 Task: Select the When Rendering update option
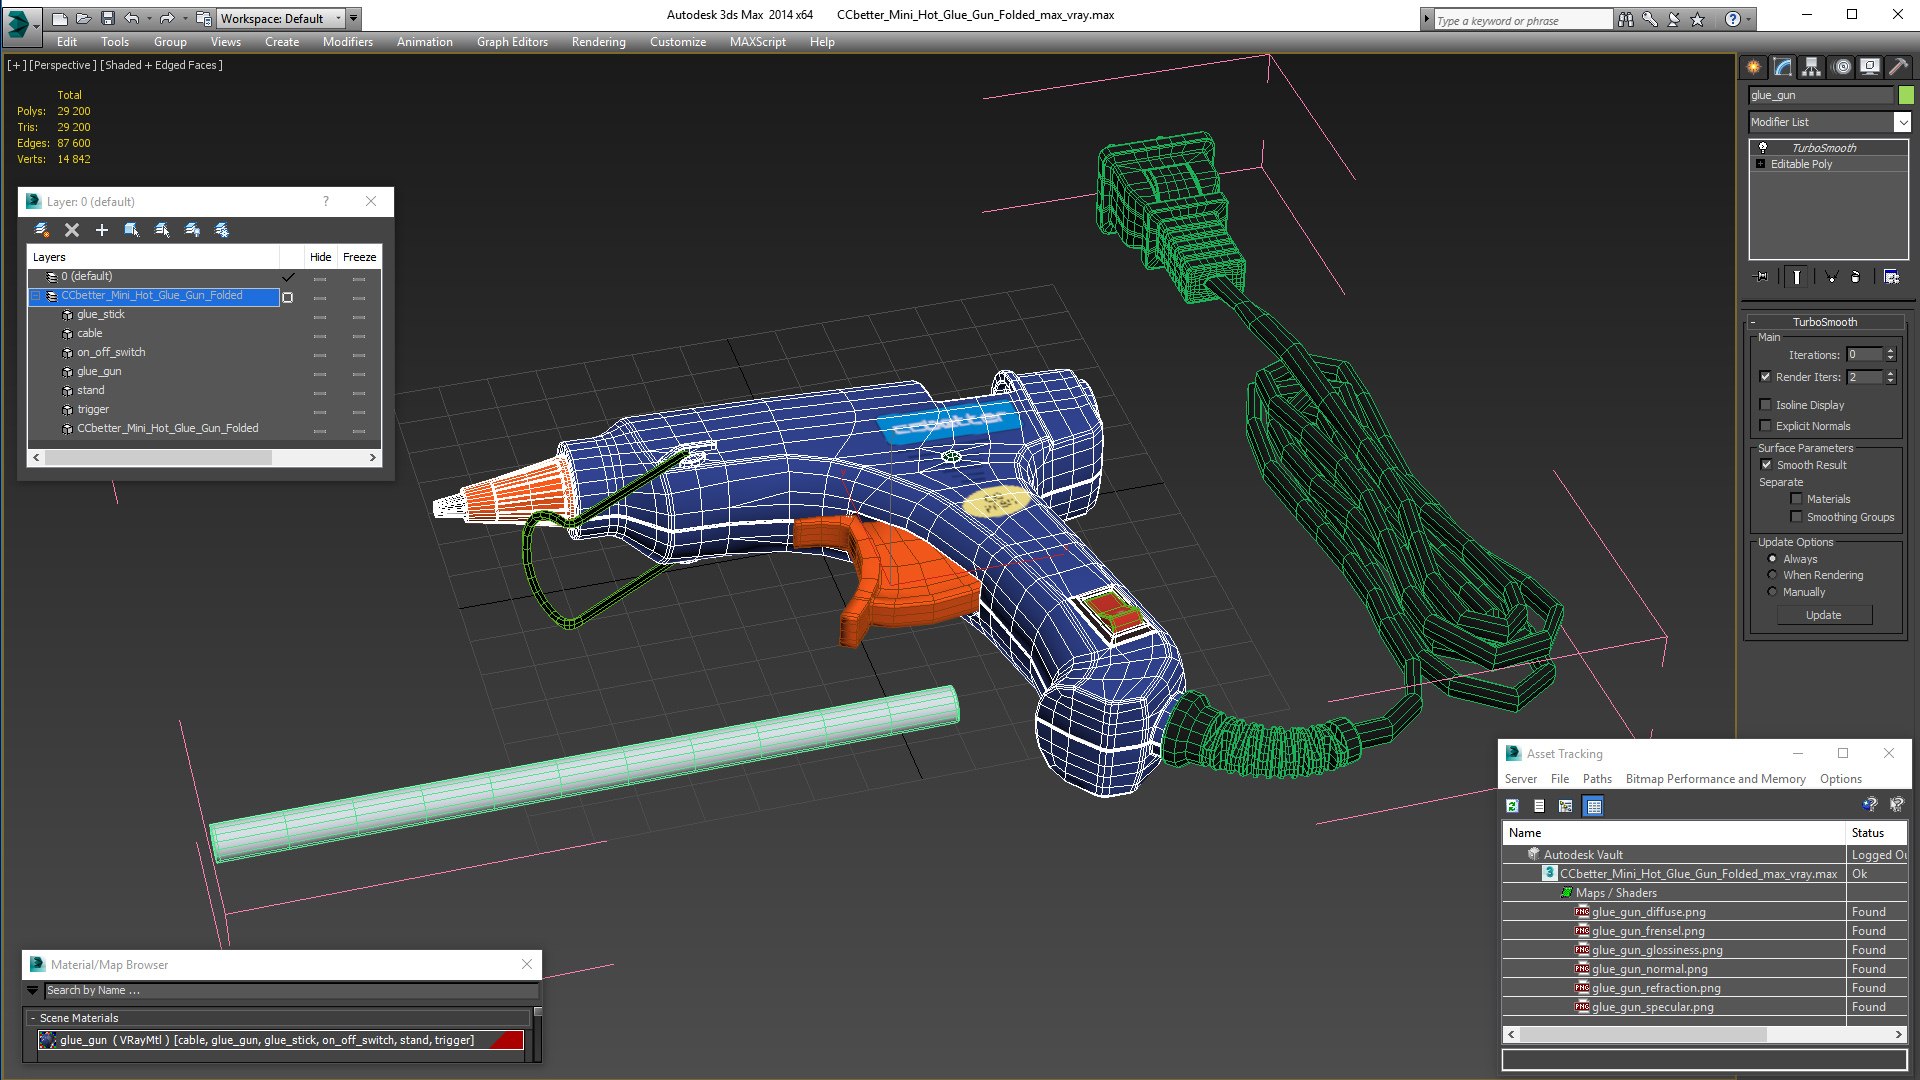coord(1773,575)
